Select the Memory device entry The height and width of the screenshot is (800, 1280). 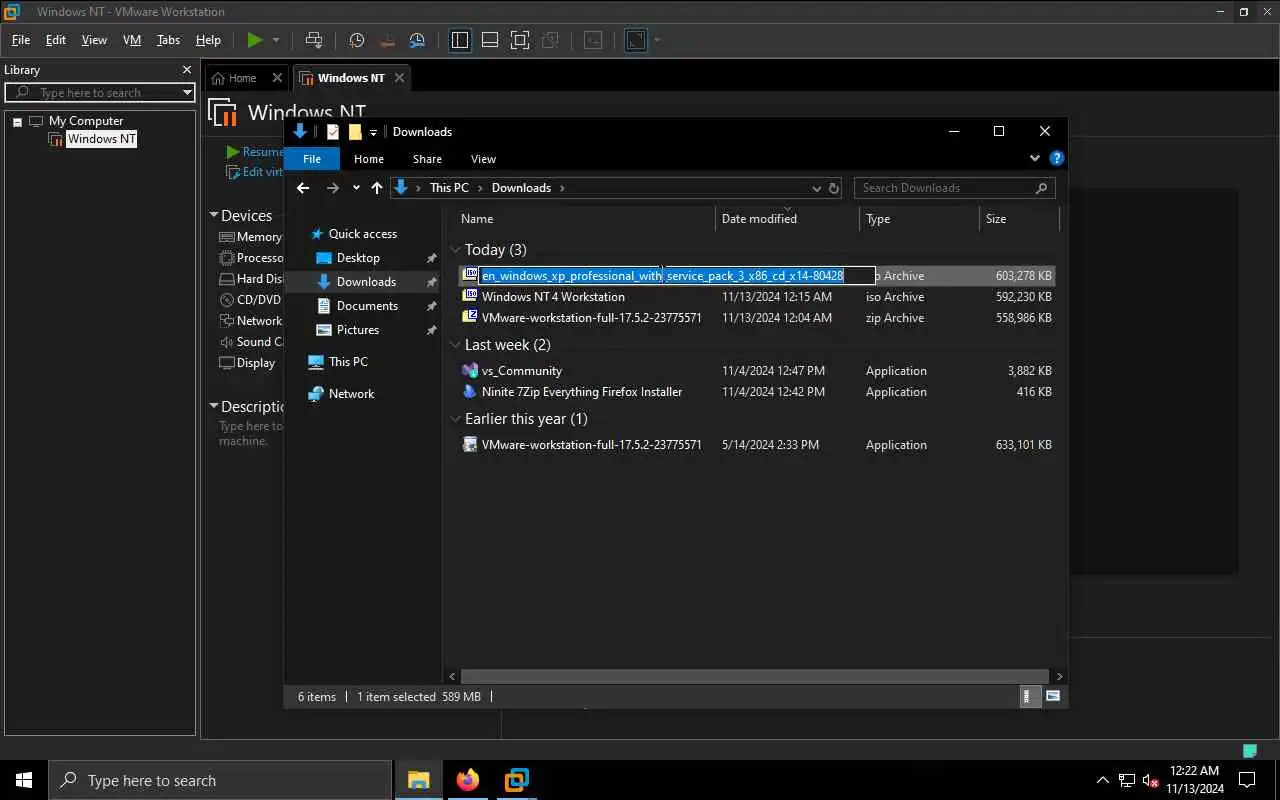tap(250, 237)
